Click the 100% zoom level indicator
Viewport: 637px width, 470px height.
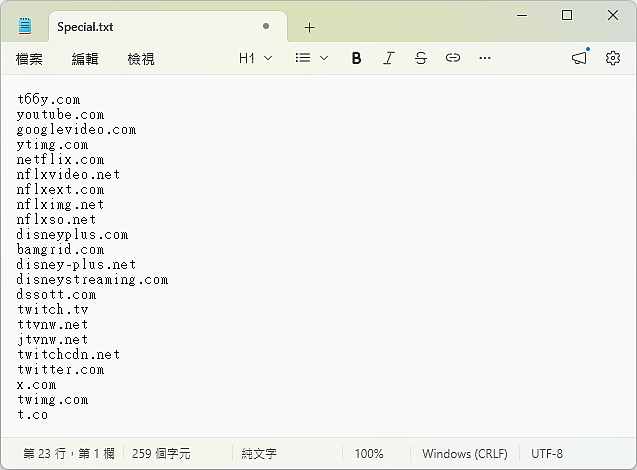tap(369, 453)
